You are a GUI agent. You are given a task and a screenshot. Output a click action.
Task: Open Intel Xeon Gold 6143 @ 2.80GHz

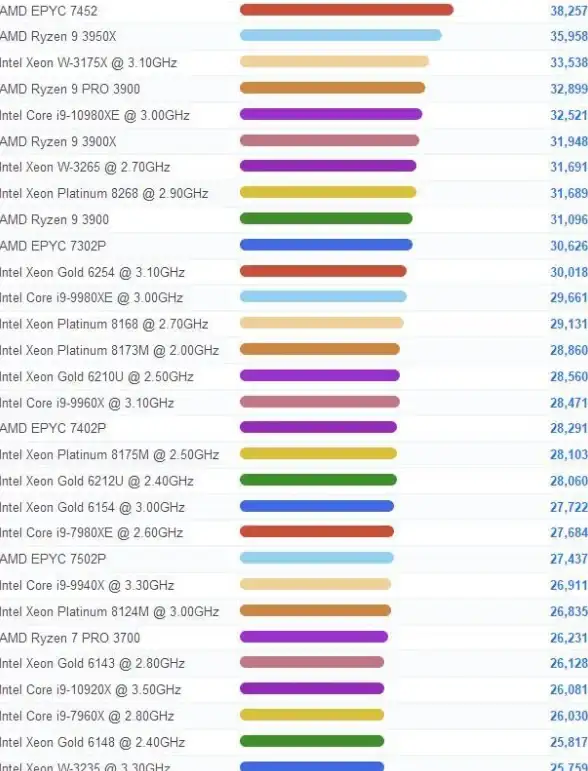(92, 663)
